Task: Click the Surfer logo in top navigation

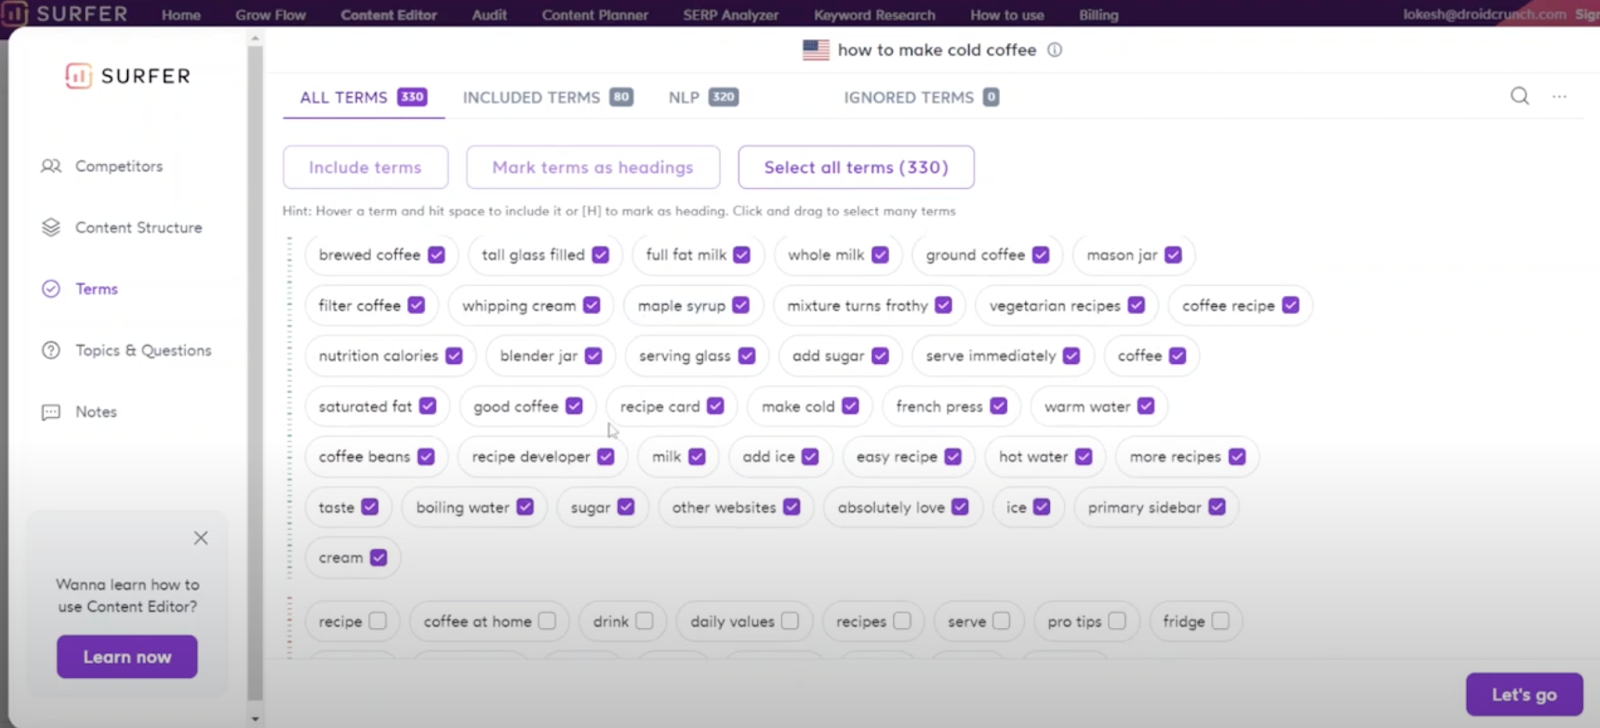Action: pyautogui.click(x=66, y=14)
